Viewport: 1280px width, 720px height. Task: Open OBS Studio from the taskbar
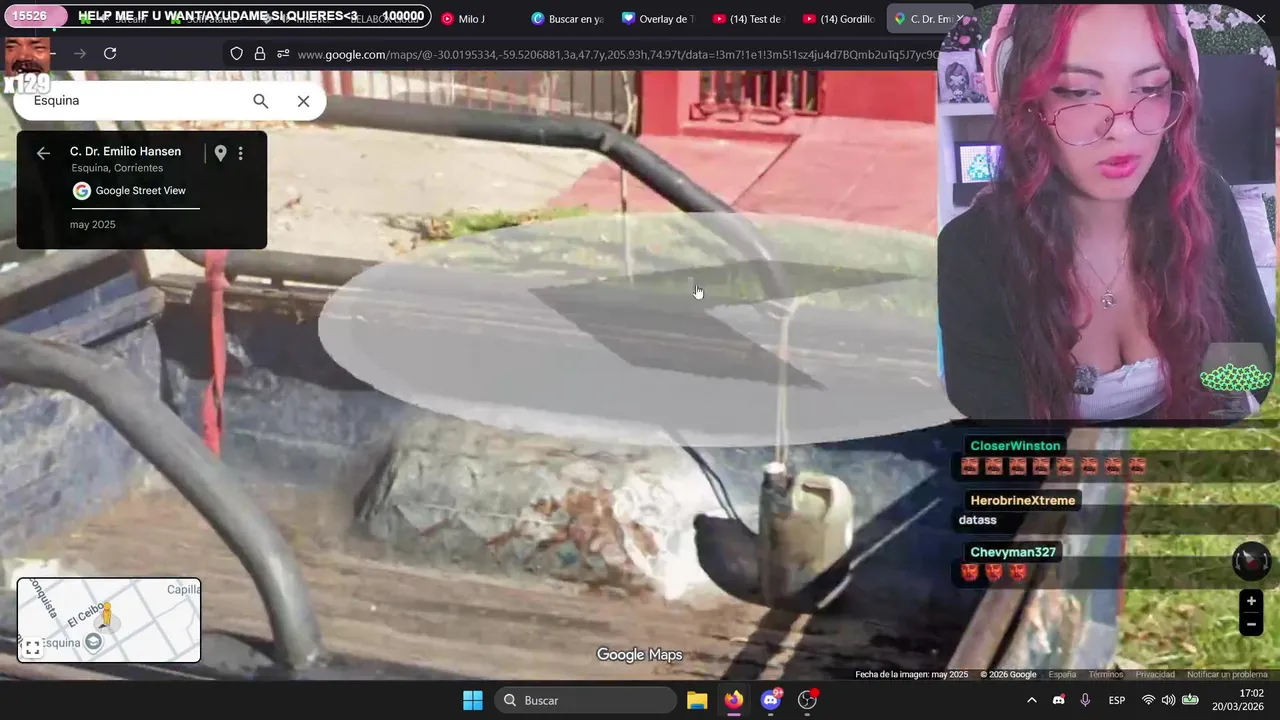coord(807,700)
